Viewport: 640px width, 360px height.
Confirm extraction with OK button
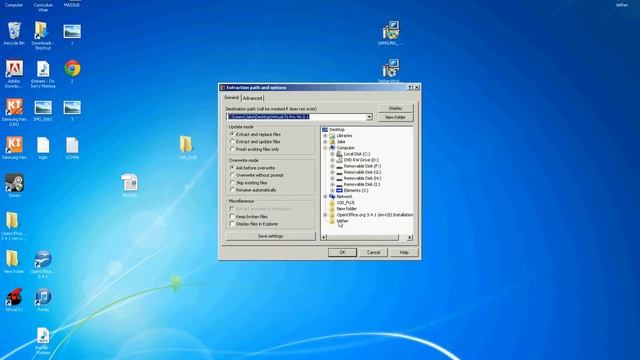pyautogui.click(x=342, y=252)
